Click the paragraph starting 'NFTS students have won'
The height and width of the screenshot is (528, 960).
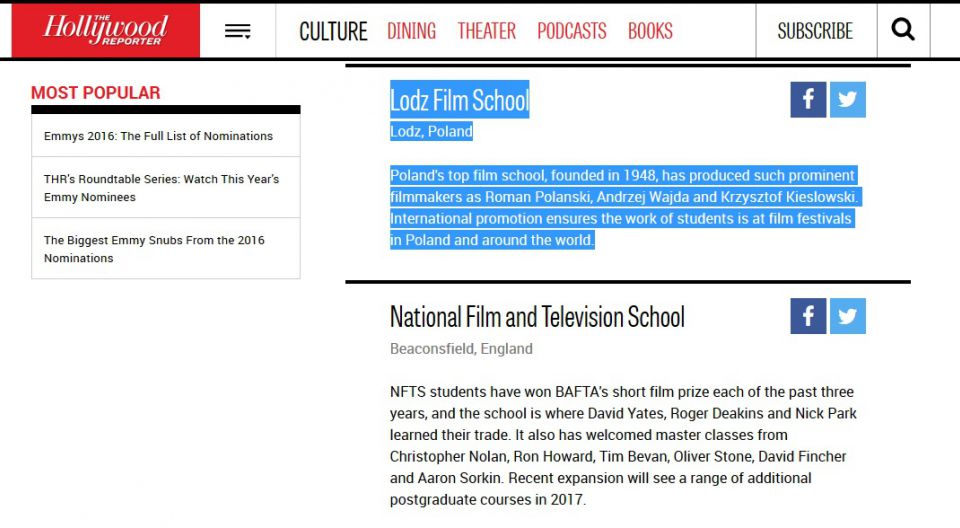coord(623,445)
